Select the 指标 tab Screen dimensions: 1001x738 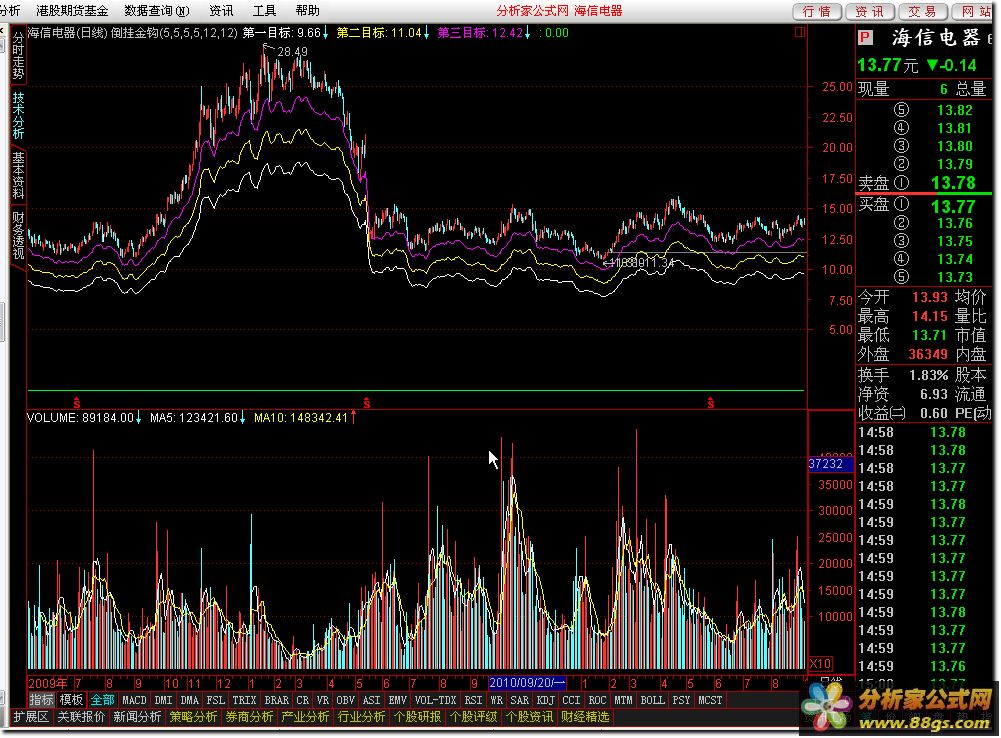click(41, 700)
